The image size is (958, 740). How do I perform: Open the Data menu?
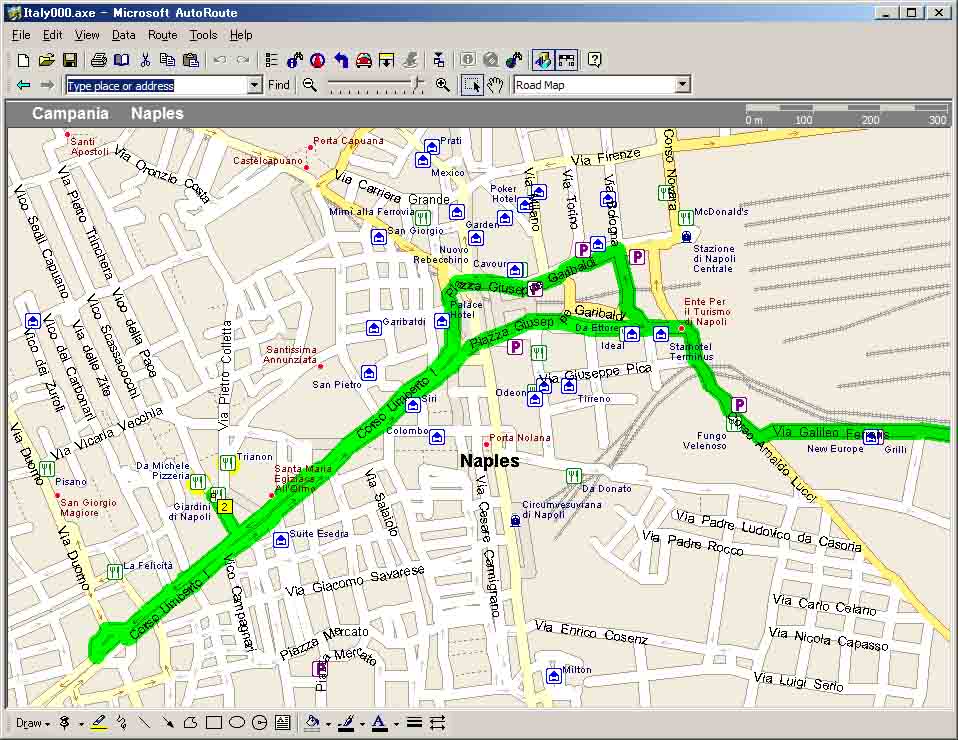pos(123,35)
